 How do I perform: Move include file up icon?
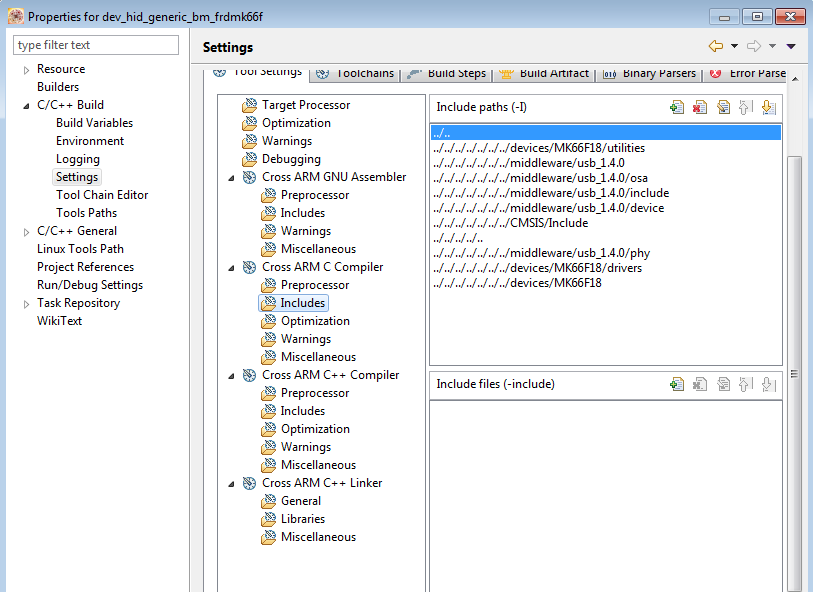click(744, 384)
